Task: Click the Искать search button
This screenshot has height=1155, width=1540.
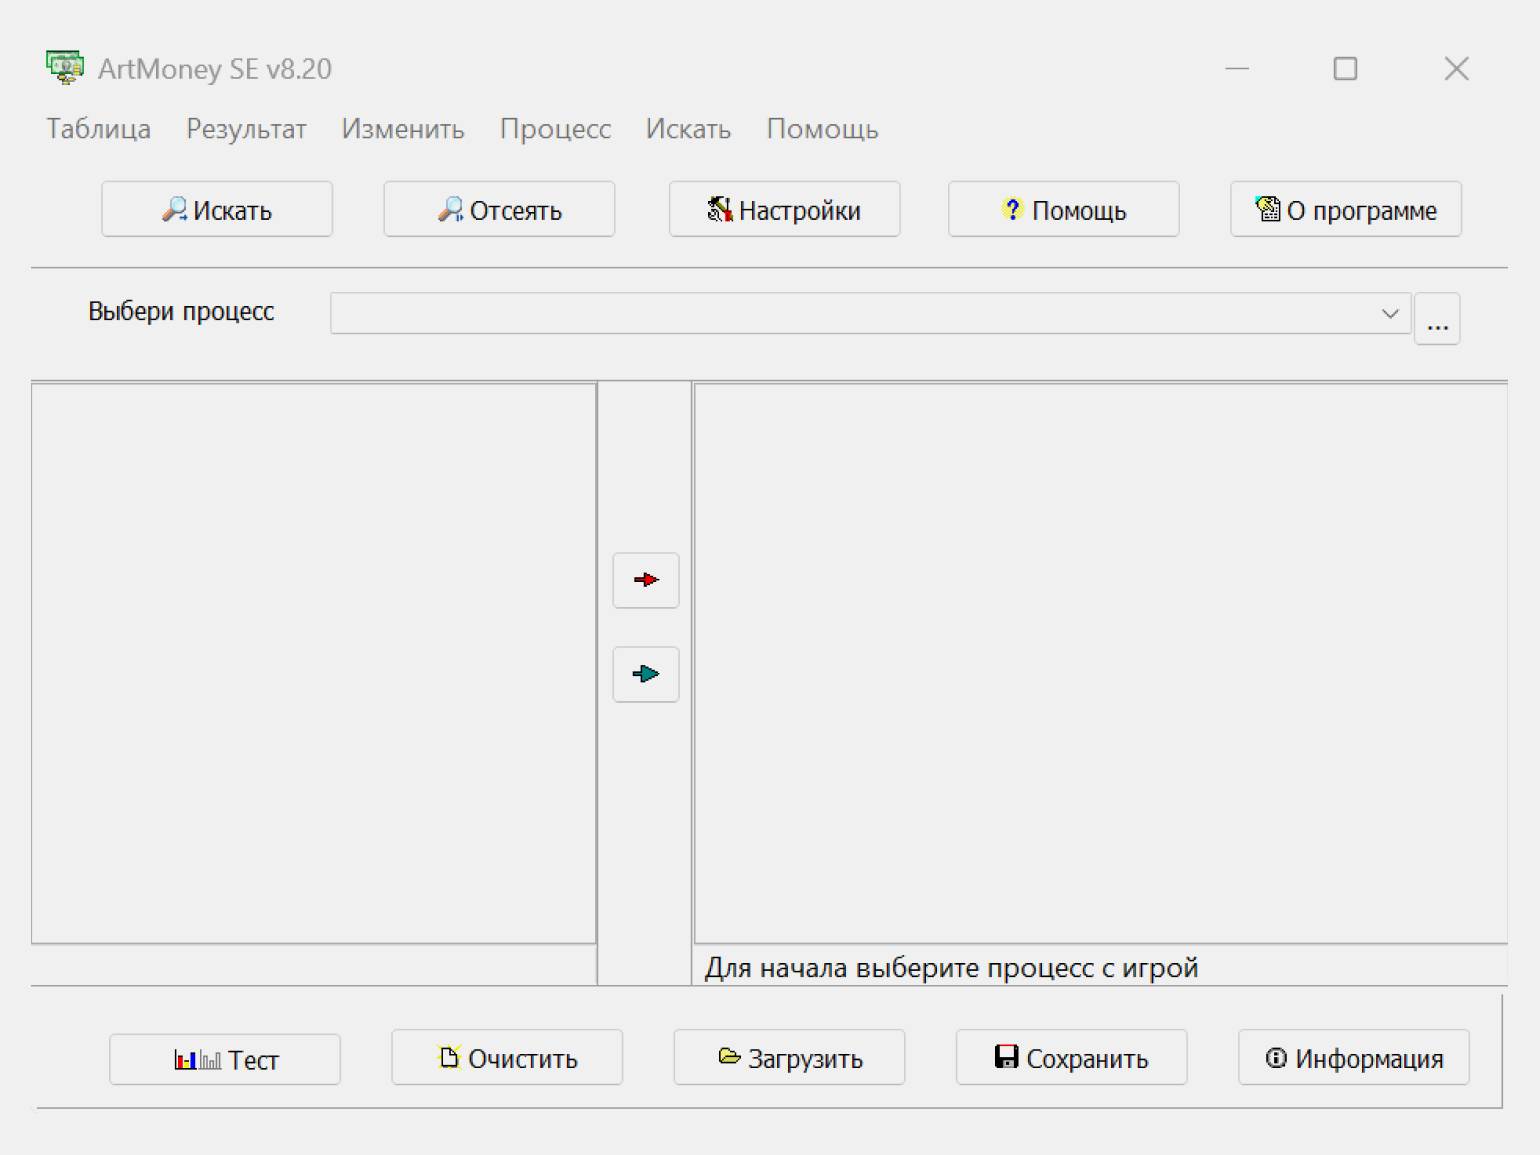Action: point(217,209)
